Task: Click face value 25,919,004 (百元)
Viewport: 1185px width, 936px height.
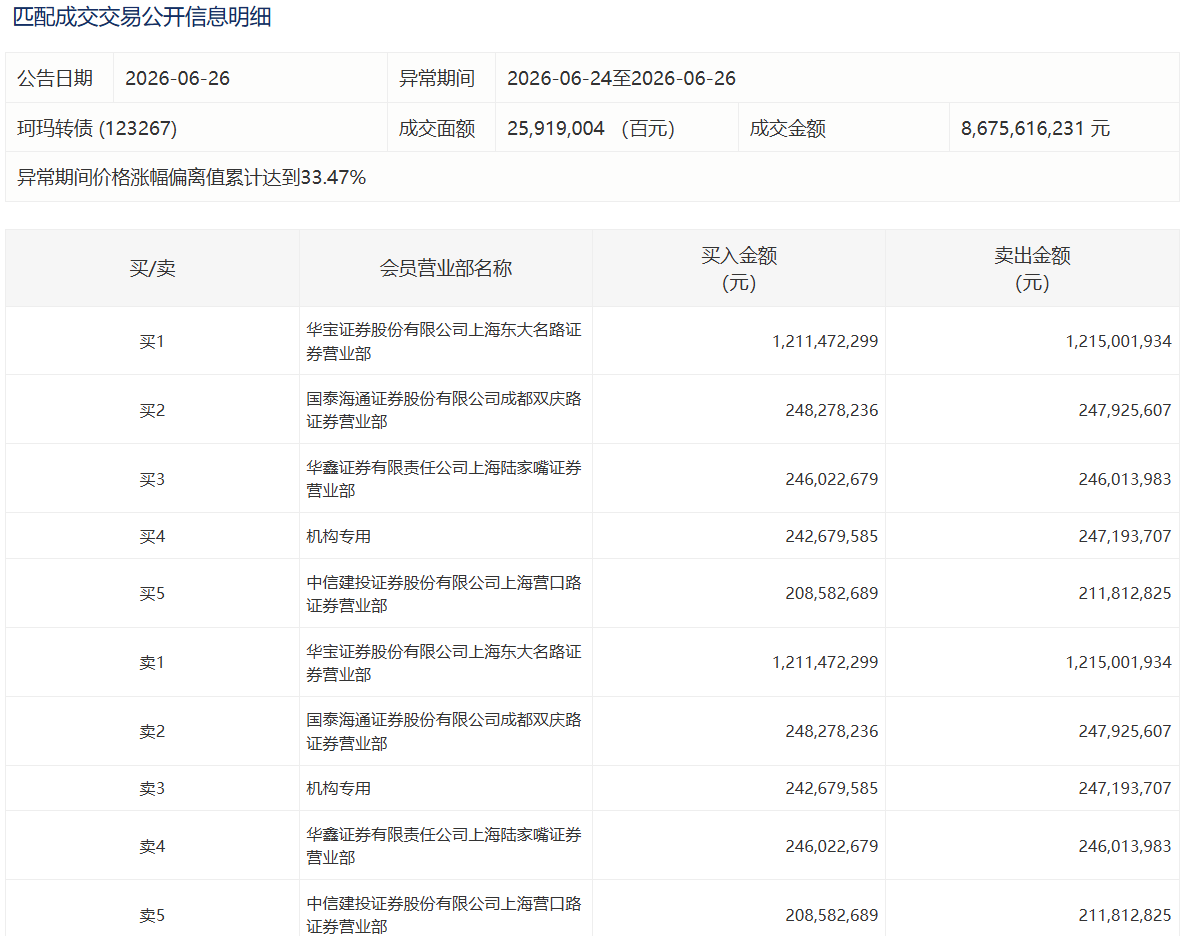Action: tap(591, 128)
